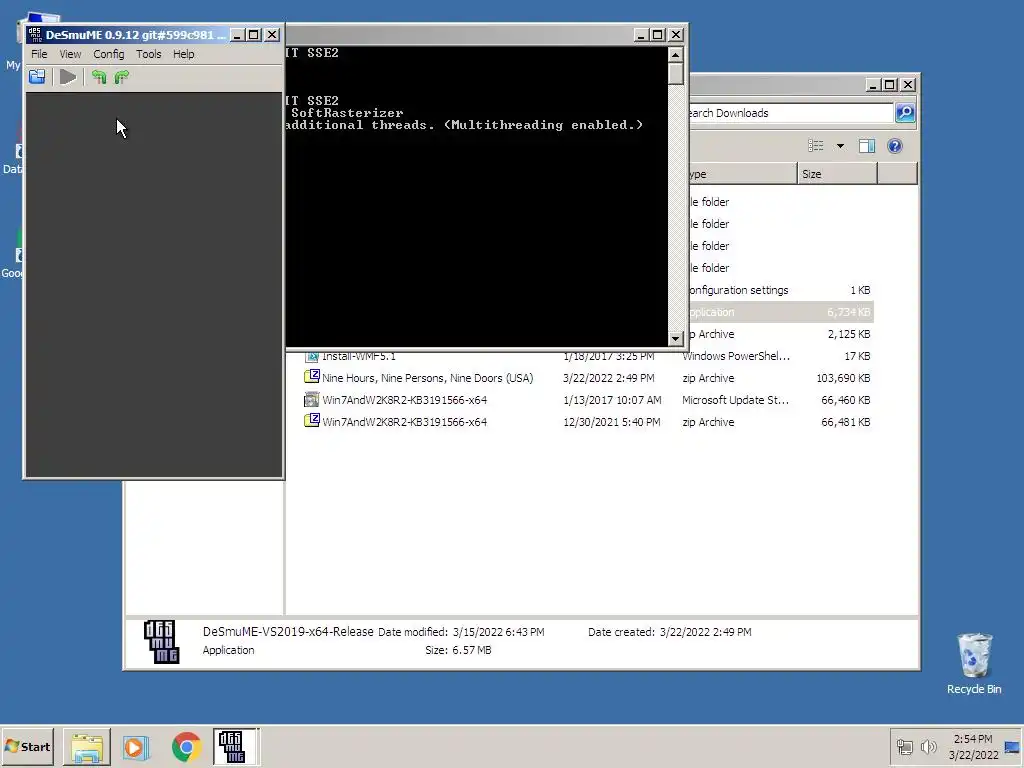The image size is (1024, 768).
Task: Click the change view icon in Explorer
Action: tap(816, 146)
